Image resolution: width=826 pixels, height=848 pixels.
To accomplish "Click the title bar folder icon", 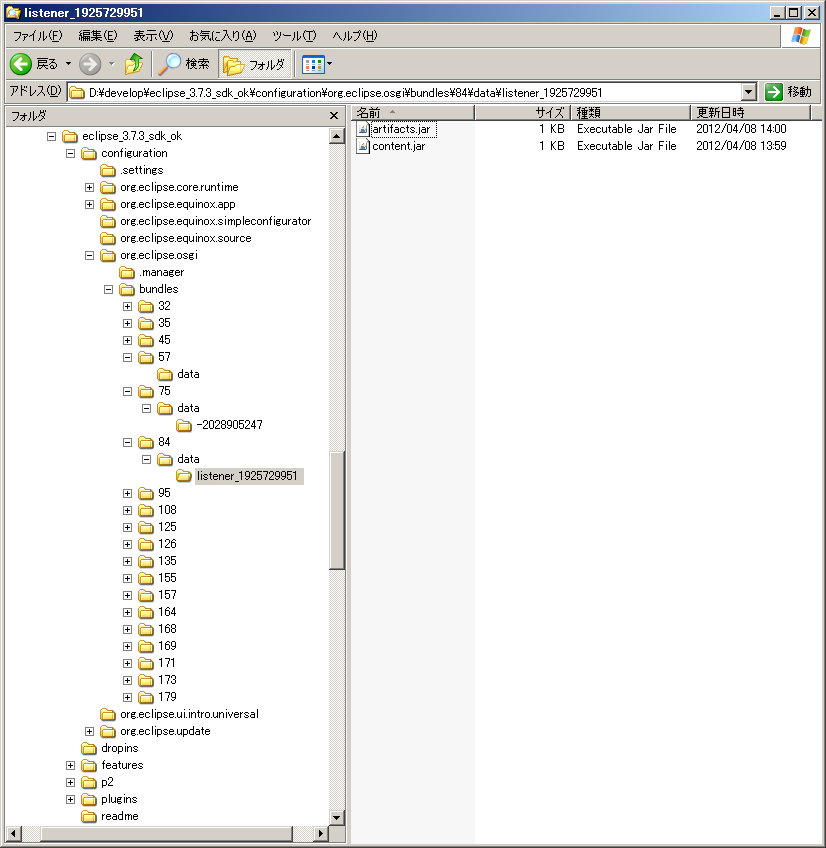I will tap(13, 12).
